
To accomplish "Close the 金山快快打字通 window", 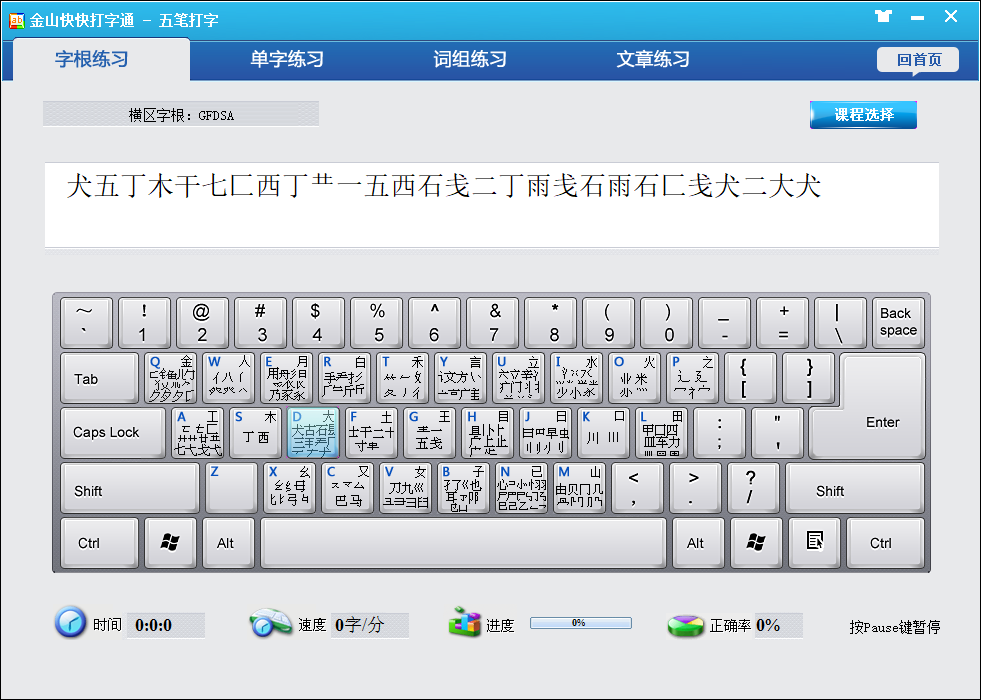I will 951,16.
